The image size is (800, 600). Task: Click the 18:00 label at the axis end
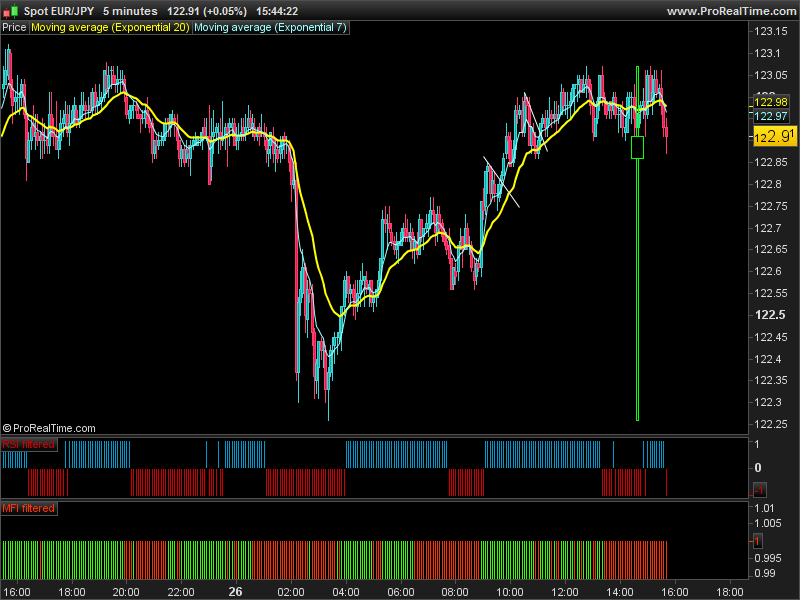[730, 592]
